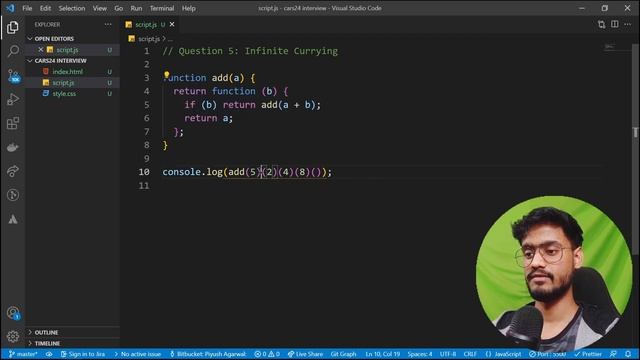The image size is (640, 360).
Task: Open the Docker view in activity bar
Action: point(13,147)
